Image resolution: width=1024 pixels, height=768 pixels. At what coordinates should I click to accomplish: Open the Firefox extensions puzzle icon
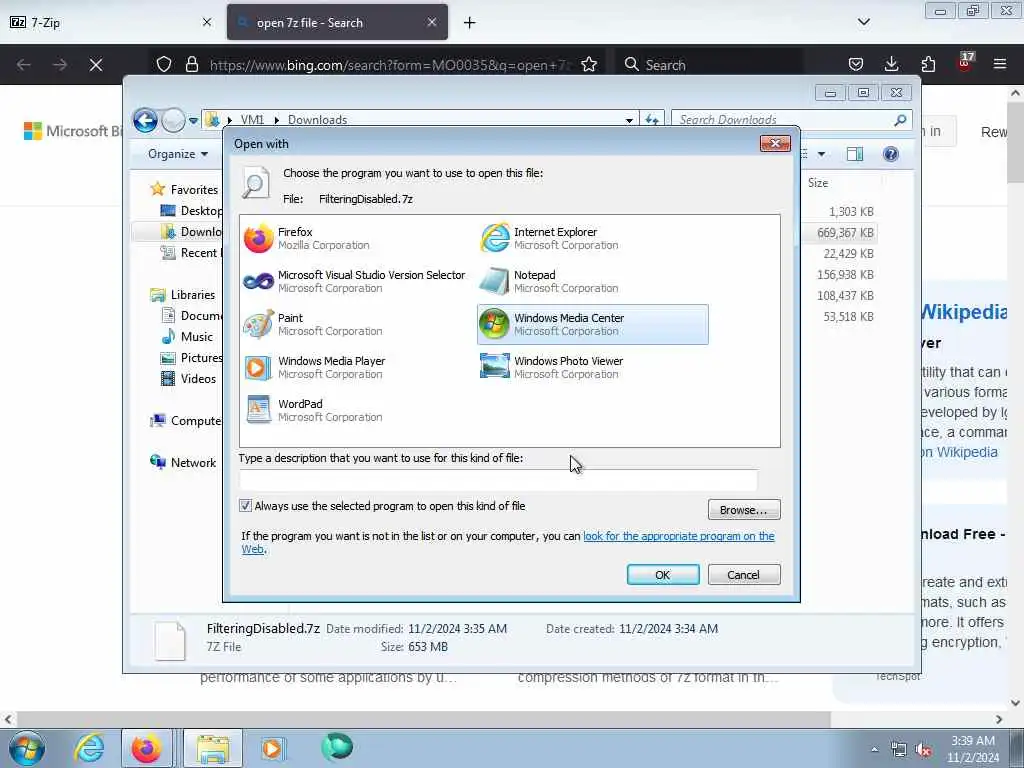point(928,64)
